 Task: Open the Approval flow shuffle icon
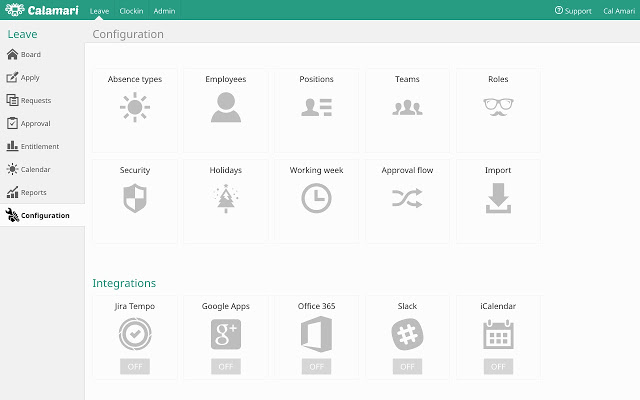[x=407, y=198]
